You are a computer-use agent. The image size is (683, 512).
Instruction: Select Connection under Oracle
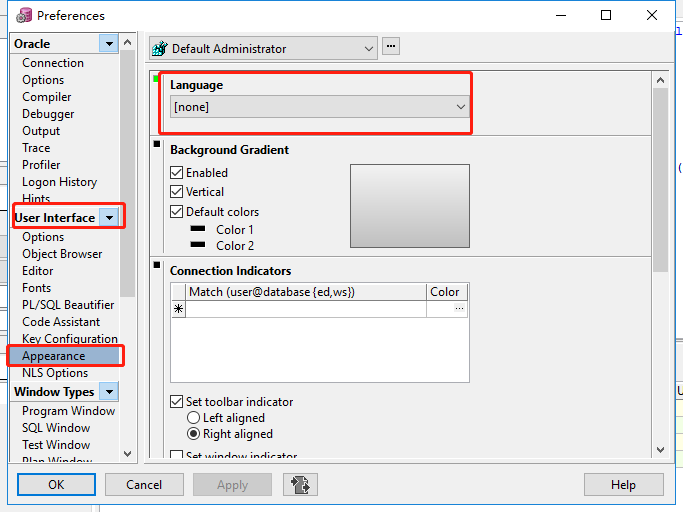click(x=53, y=63)
